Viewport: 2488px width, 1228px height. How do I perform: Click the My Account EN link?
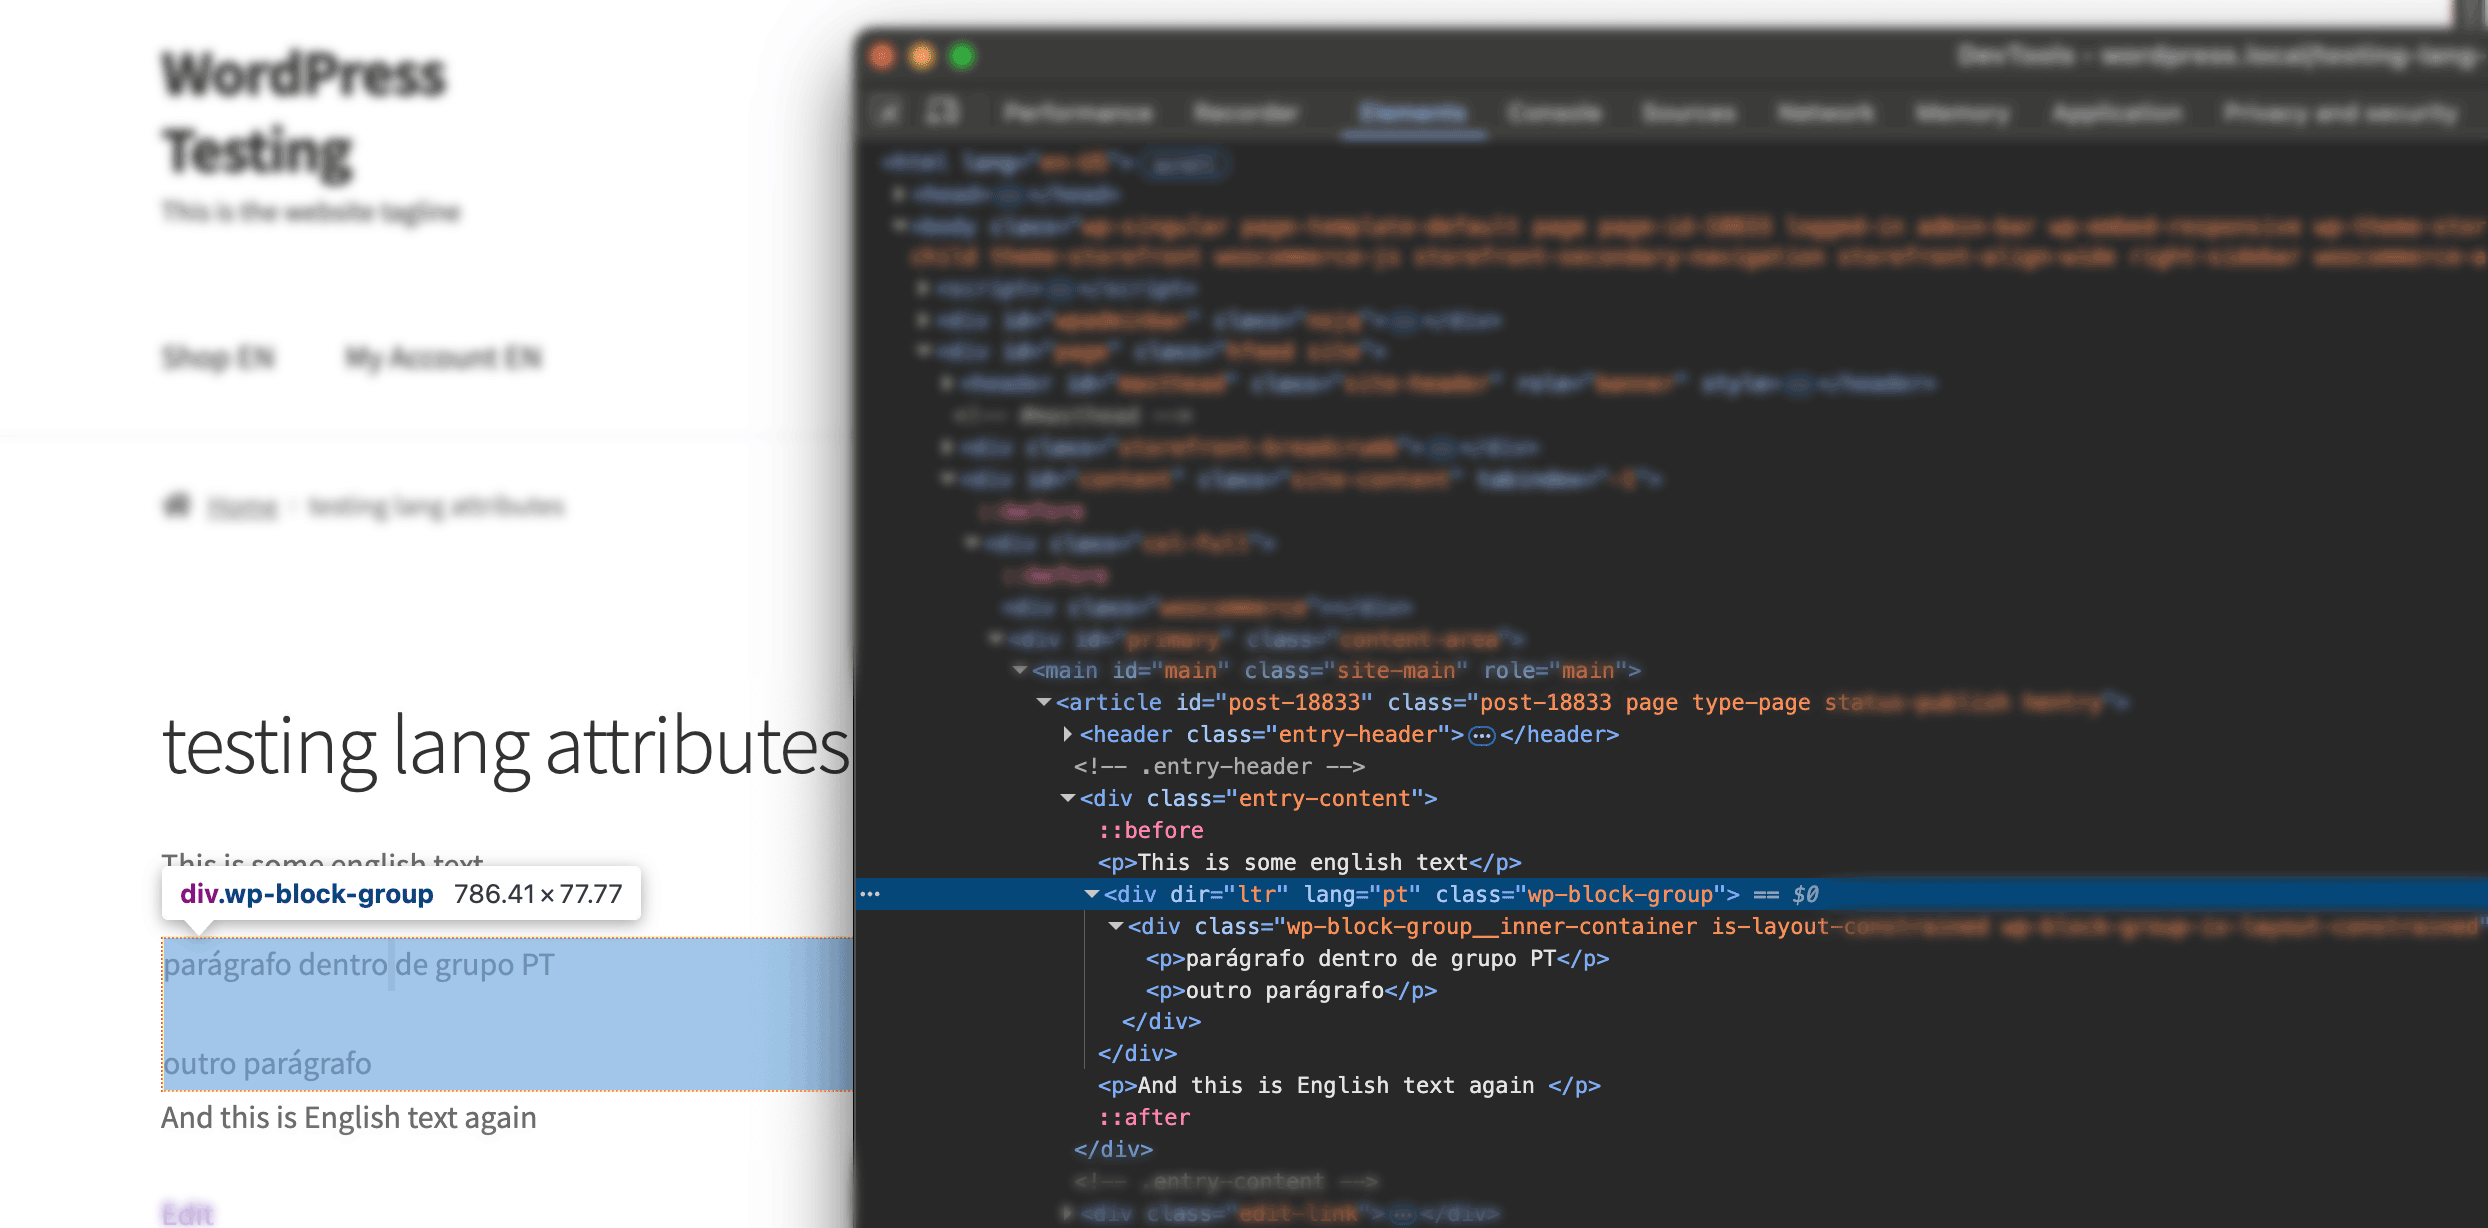coord(443,357)
